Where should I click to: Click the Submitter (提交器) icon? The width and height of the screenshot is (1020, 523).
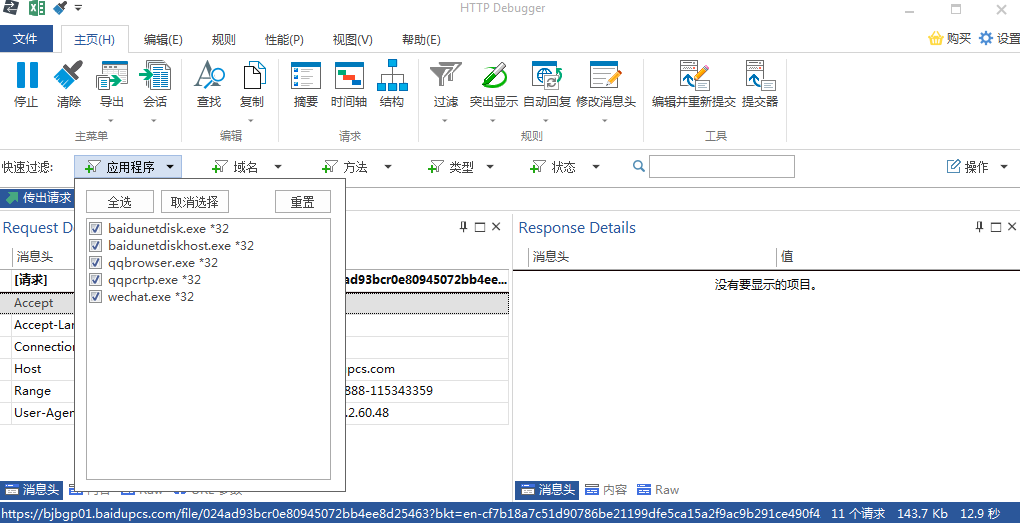pos(760,75)
